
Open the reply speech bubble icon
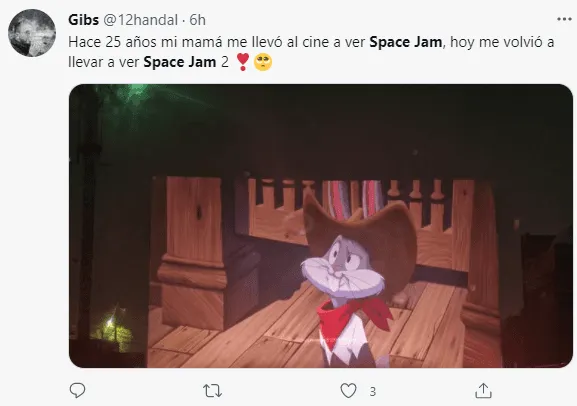click(77, 390)
